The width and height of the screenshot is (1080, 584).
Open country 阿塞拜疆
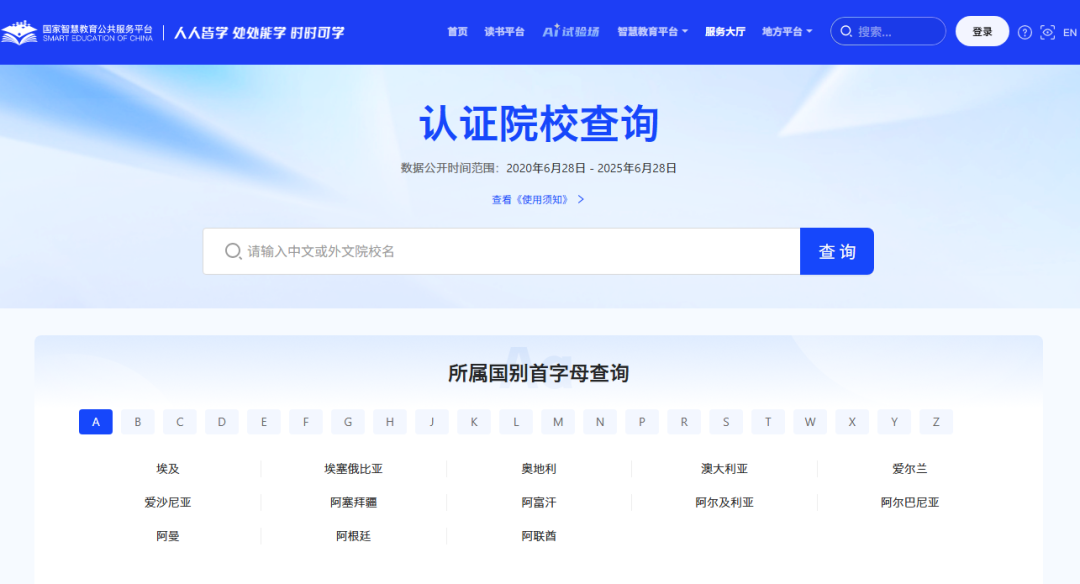coord(353,503)
